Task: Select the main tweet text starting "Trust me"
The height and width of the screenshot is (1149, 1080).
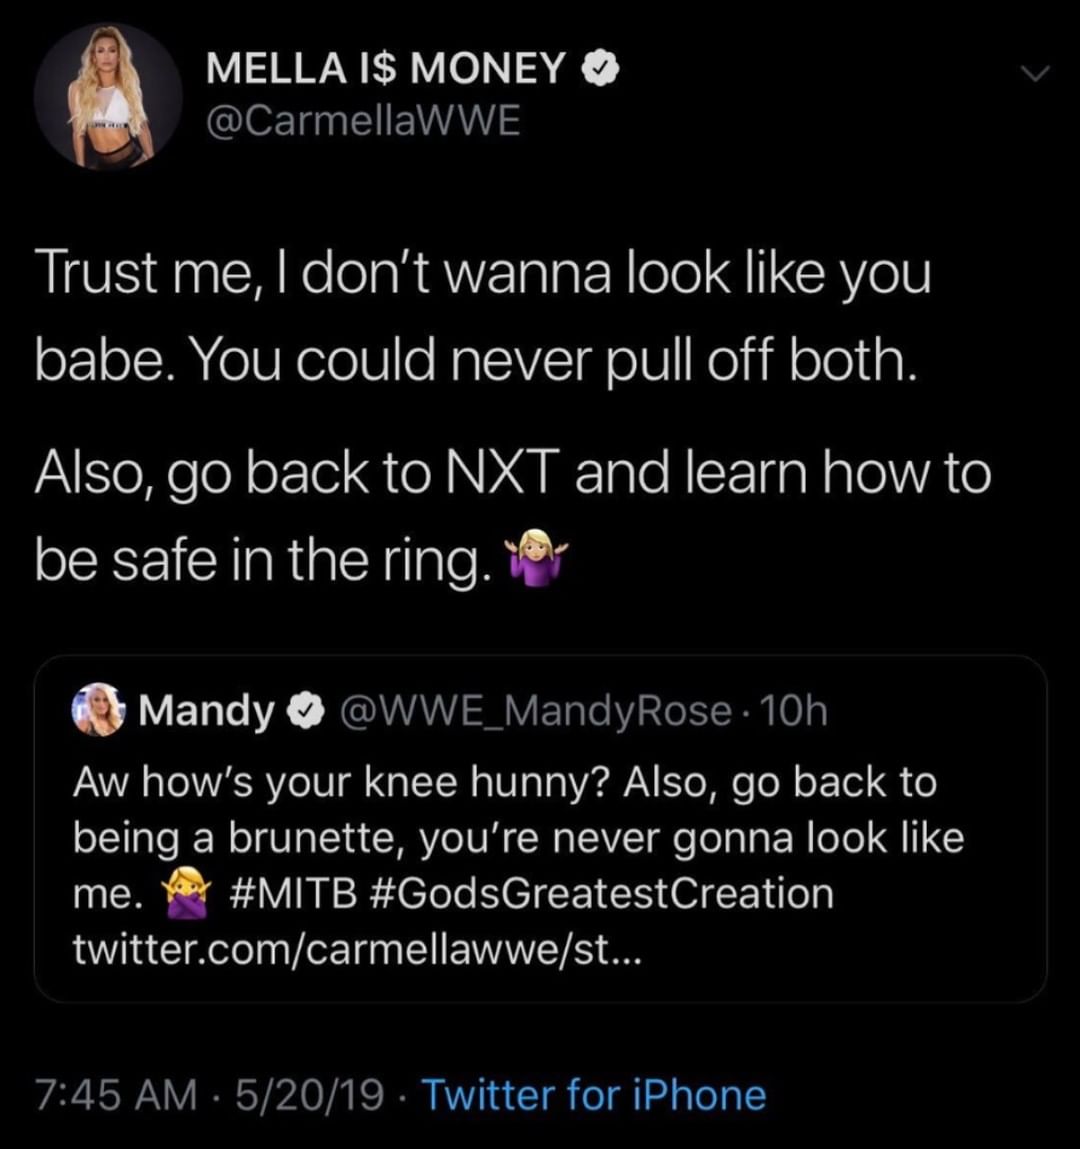Action: pyautogui.click(x=513, y=416)
